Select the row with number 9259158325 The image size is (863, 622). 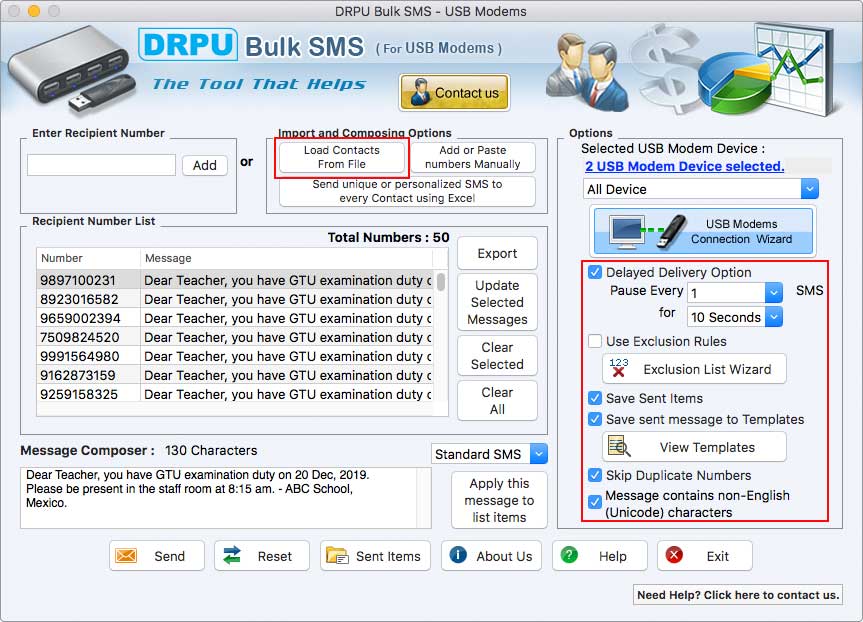coord(235,394)
